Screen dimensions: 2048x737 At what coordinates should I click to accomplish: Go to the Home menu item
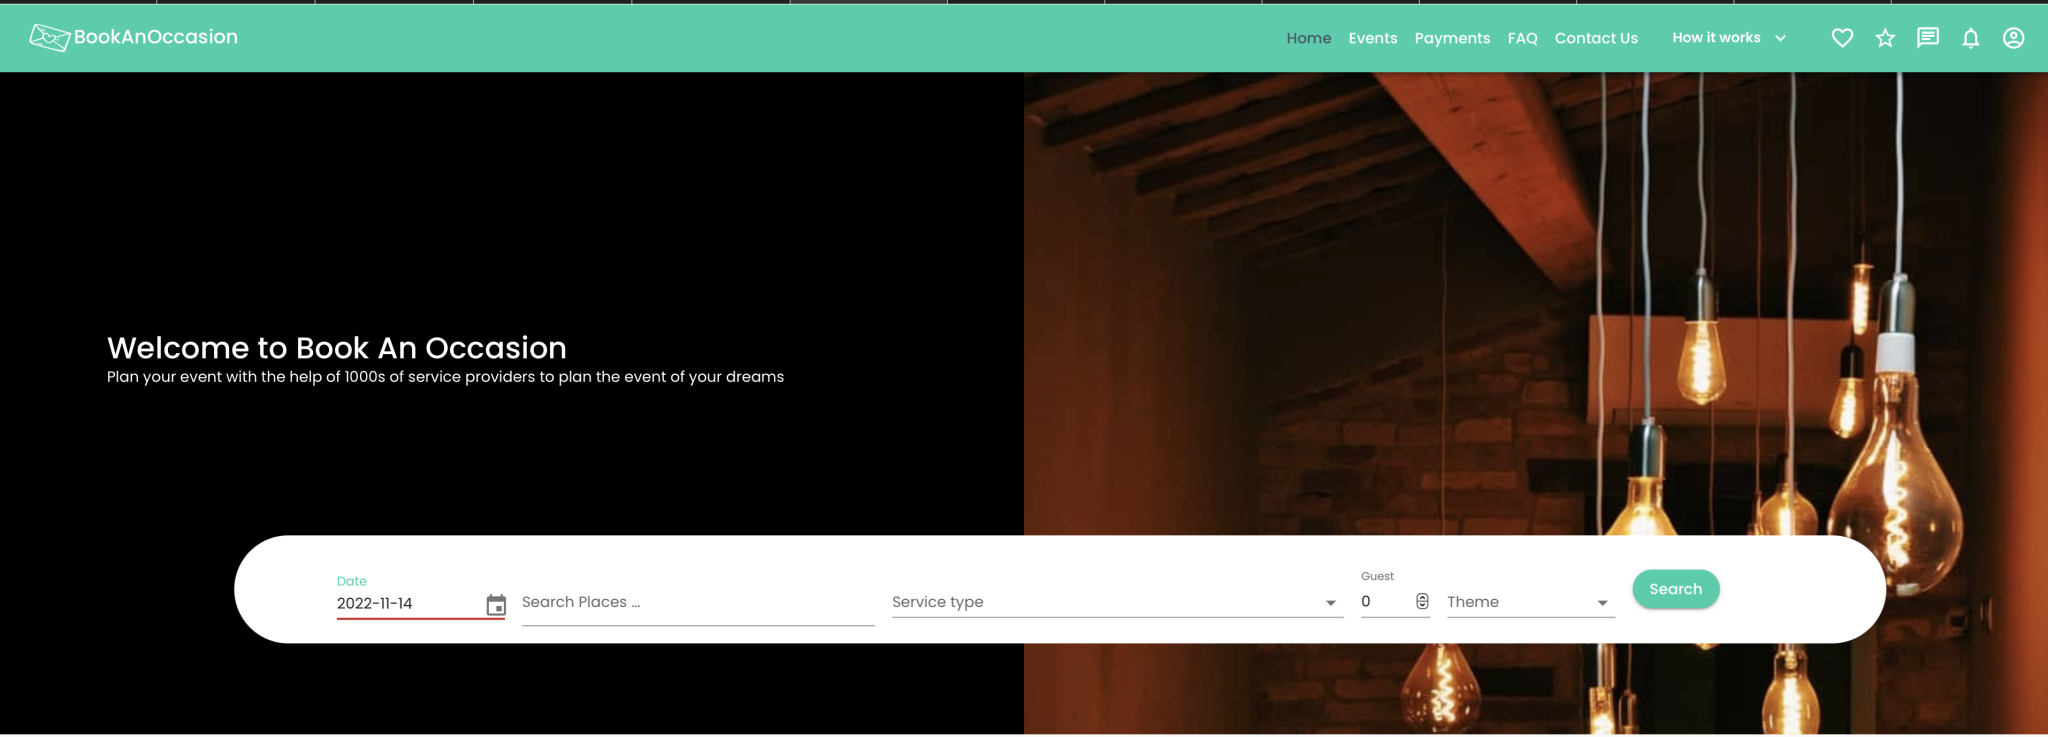(1308, 38)
